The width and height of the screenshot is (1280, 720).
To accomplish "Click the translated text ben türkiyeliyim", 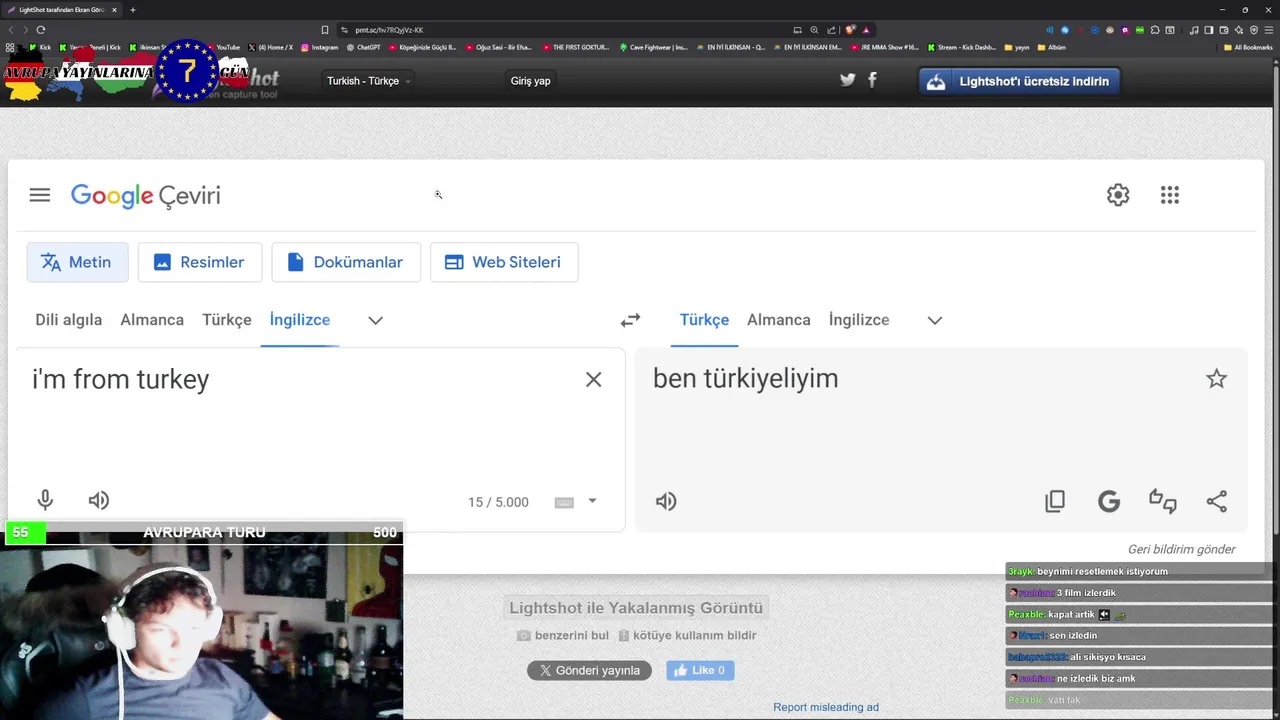I will click(x=746, y=378).
